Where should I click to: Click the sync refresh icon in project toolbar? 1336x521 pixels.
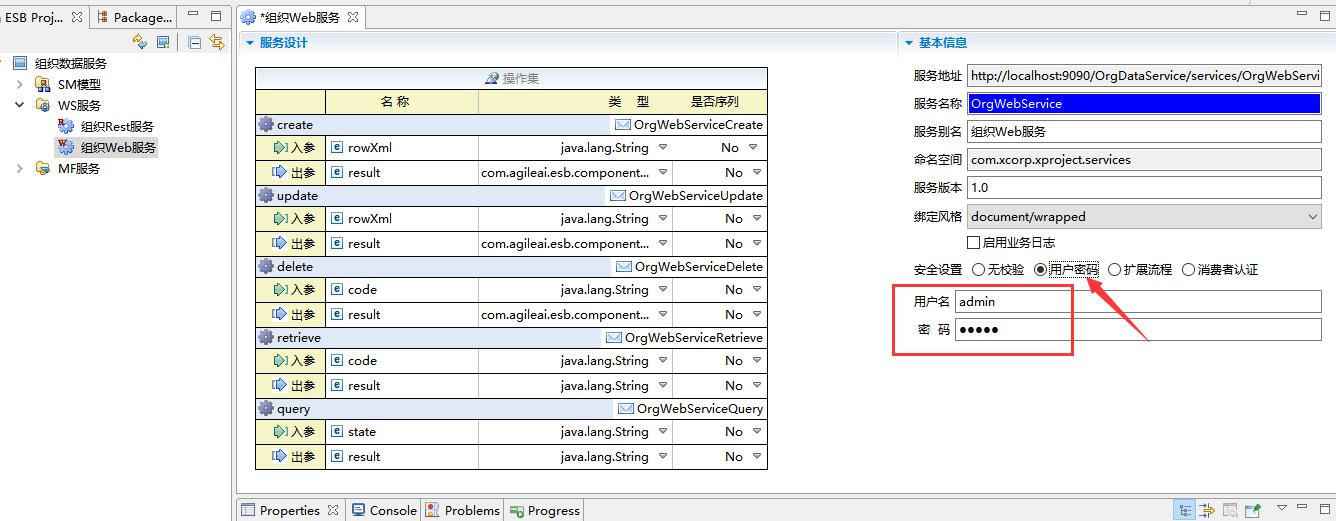click(x=140, y=42)
